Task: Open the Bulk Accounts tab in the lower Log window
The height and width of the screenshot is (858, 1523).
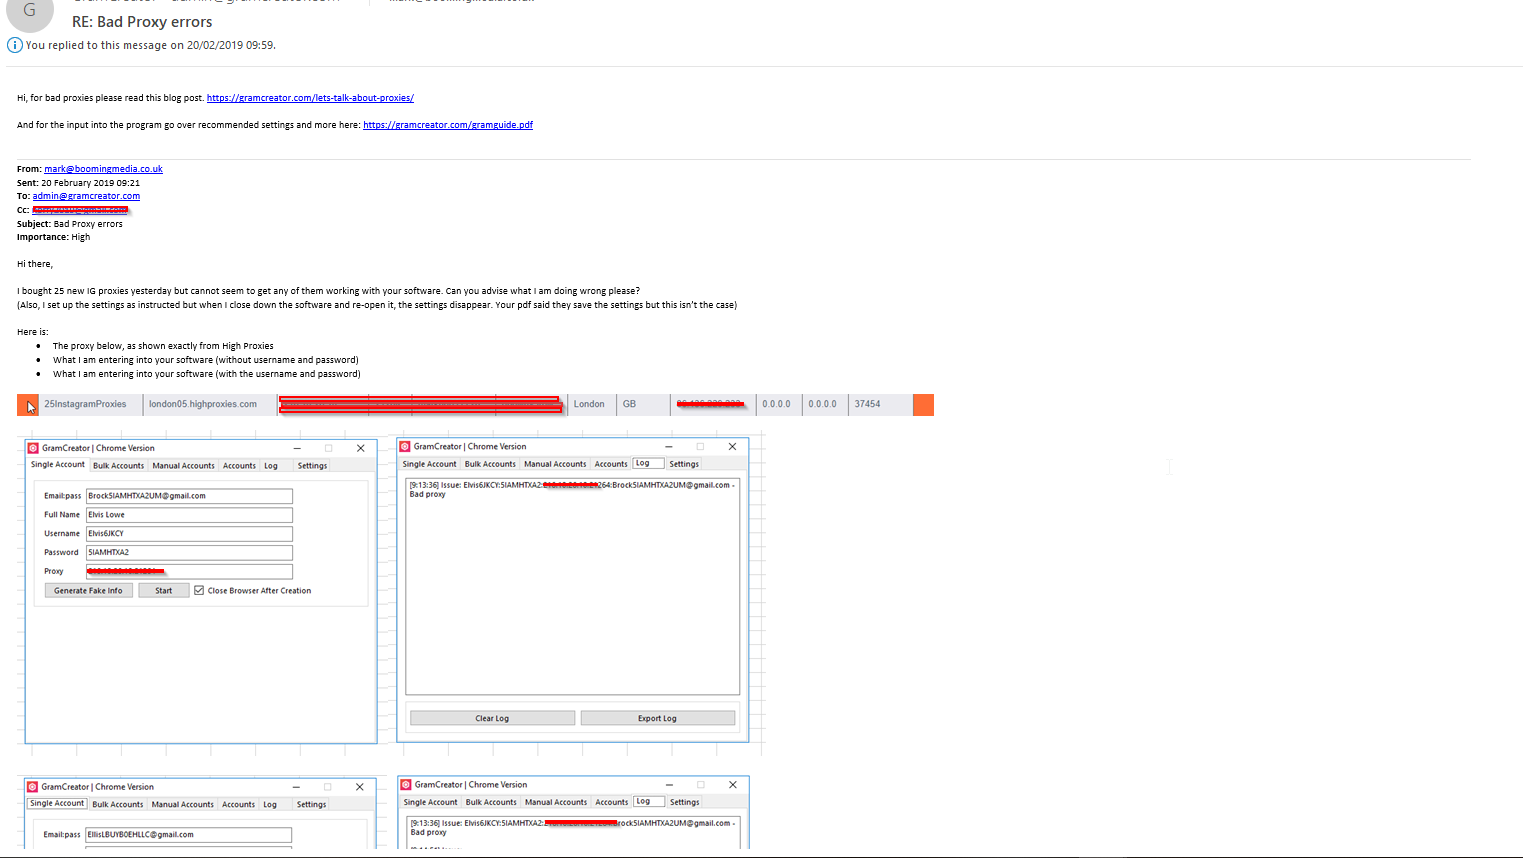Action: [x=491, y=802]
